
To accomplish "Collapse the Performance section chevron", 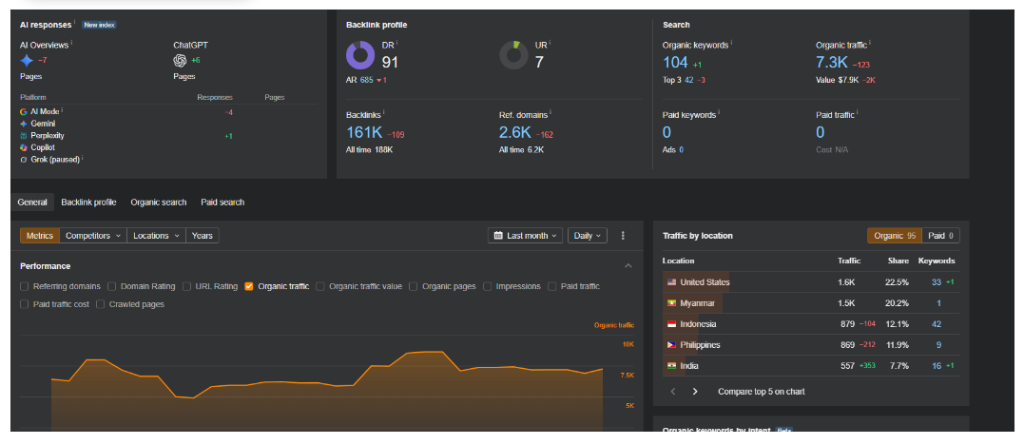I will coord(628,266).
